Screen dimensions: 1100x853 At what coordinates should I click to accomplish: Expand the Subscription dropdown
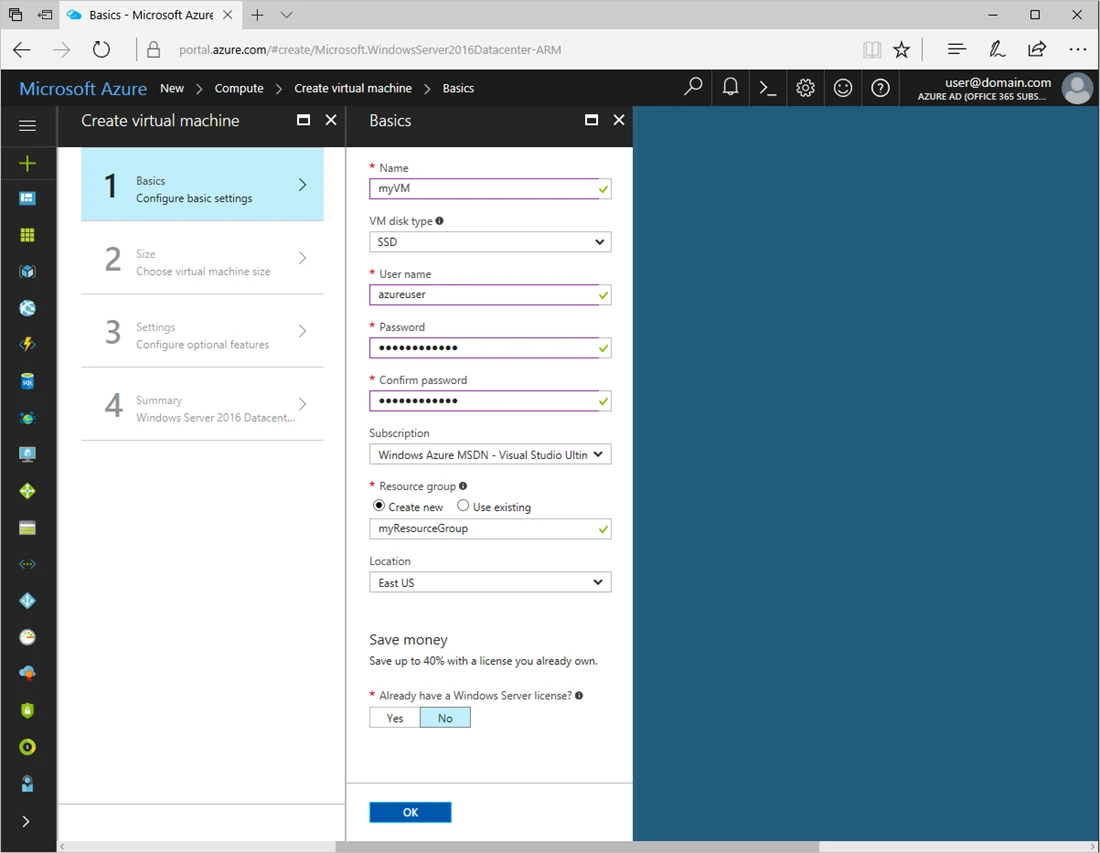[490, 455]
